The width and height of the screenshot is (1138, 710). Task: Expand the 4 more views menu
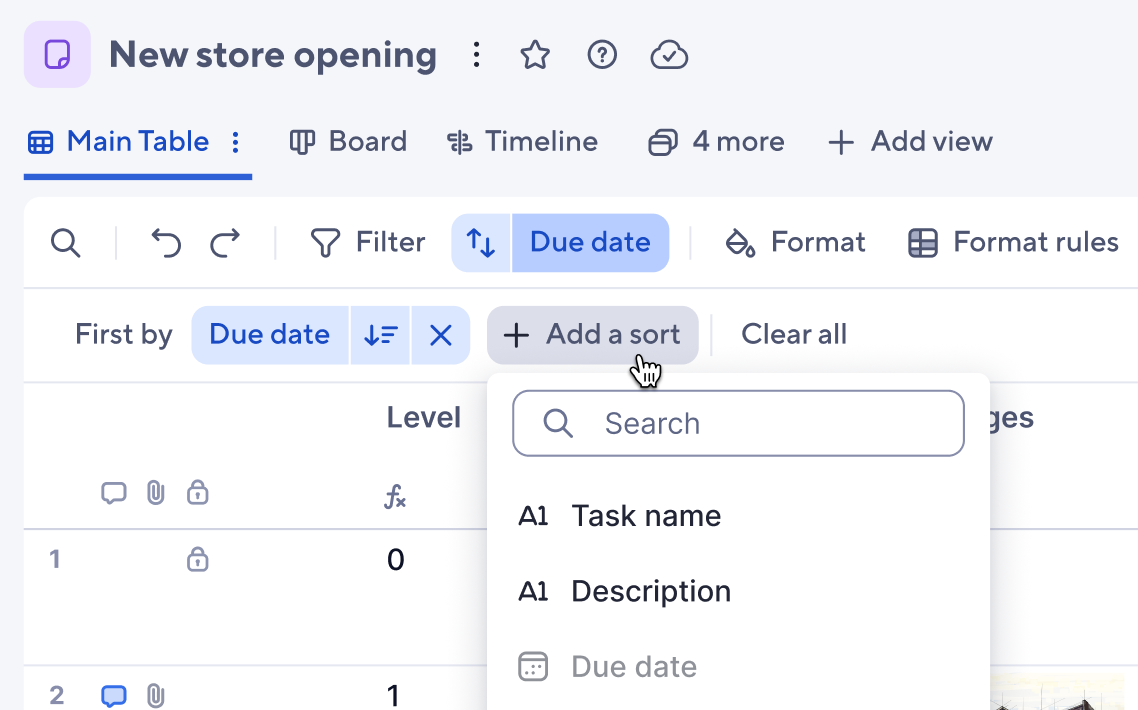point(716,142)
